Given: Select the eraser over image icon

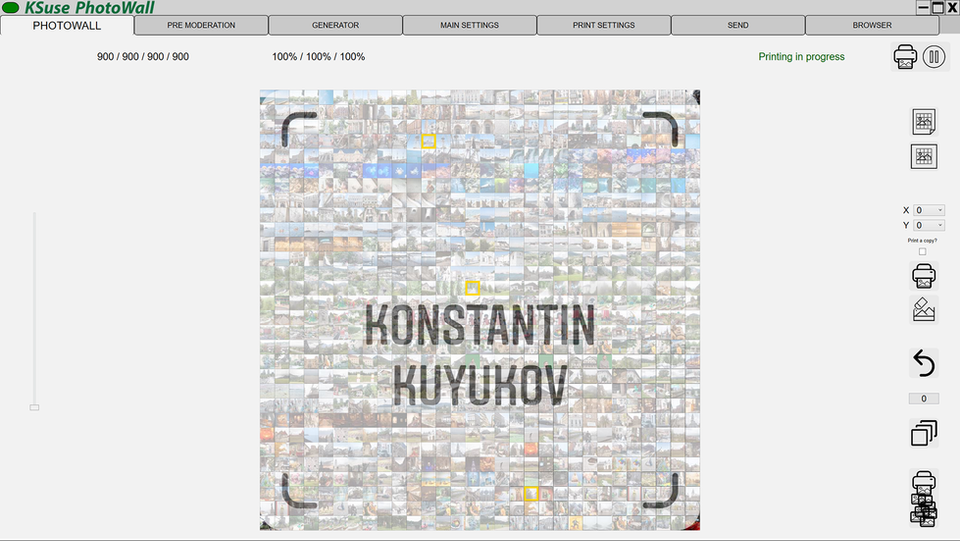Looking at the screenshot, I should coord(924,309).
